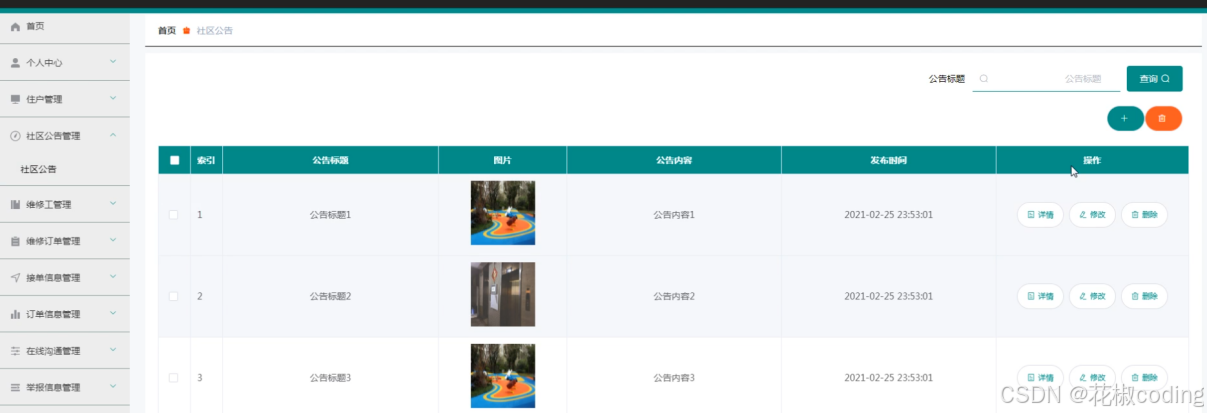Click the 公告标题 column header
Image resolution: width=1208 pixels, height=414 pixels.
(x=330, y=160)
